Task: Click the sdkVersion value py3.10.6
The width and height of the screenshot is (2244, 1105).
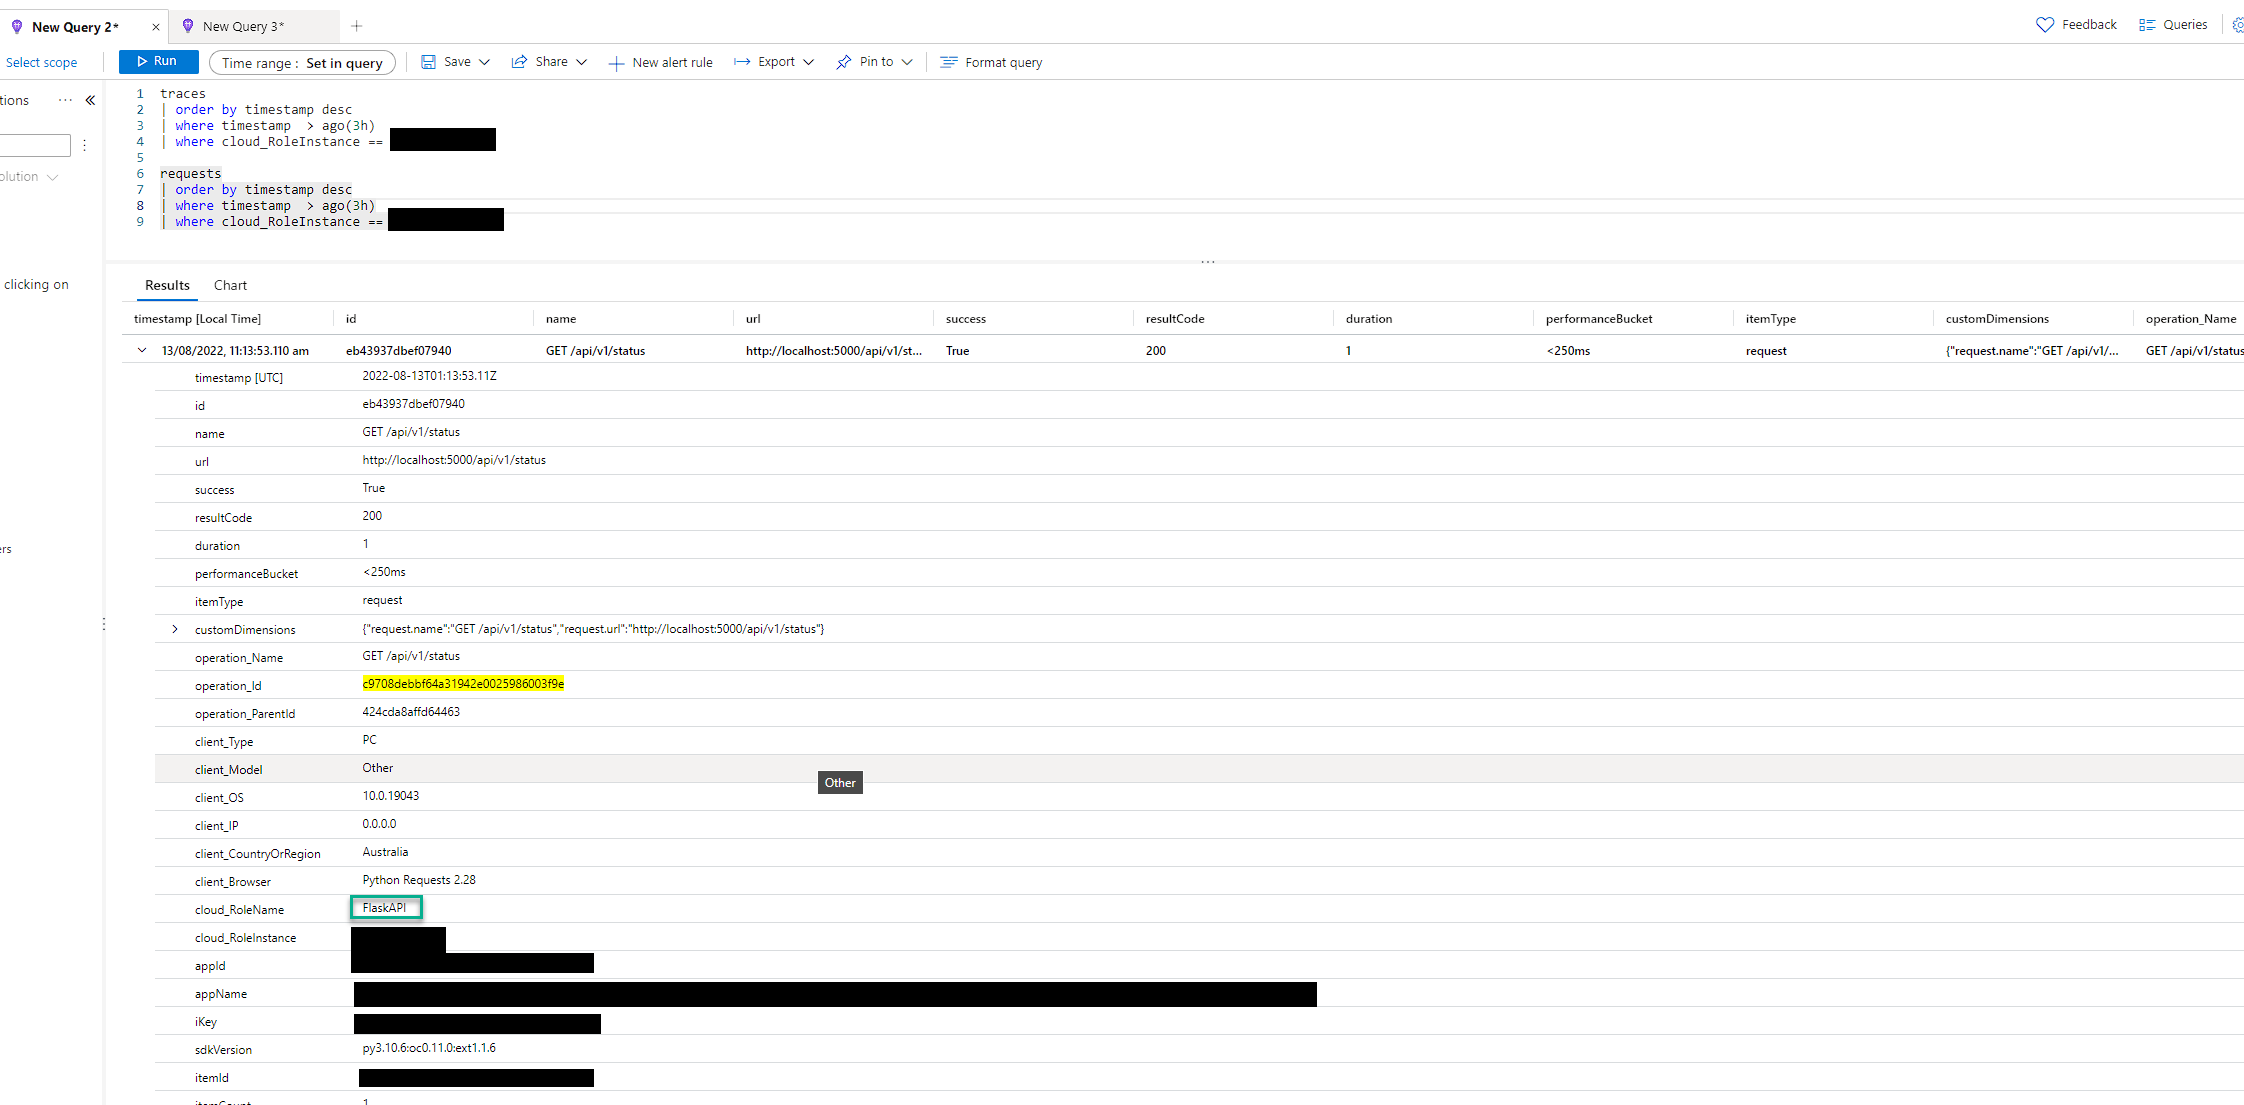Action: point(429,1048)
